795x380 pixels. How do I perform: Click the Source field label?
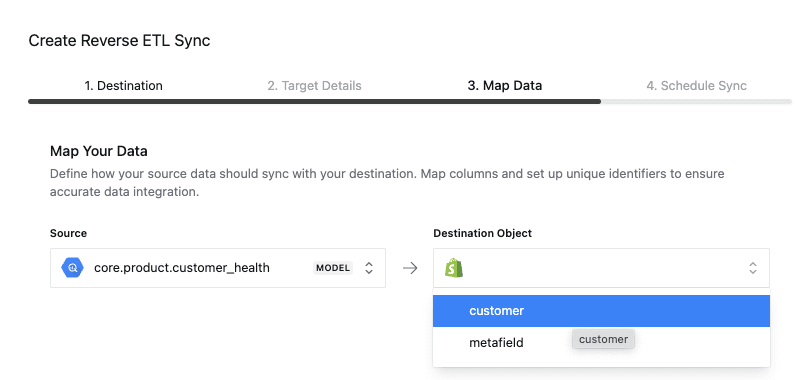(x=68, y=233)
